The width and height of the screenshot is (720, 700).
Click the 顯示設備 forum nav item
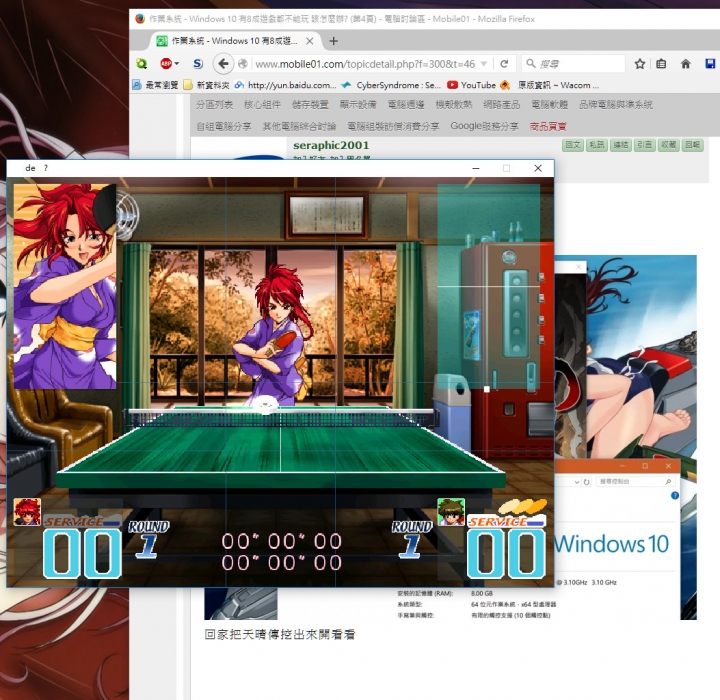point(358,105)
